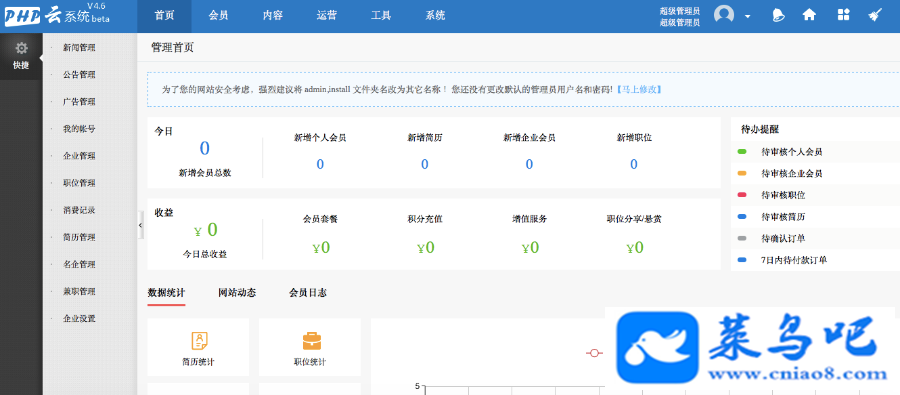The image size is (900, 395).
Task: Open 消费记录 in the sidebar
Action: coord(79,210)
